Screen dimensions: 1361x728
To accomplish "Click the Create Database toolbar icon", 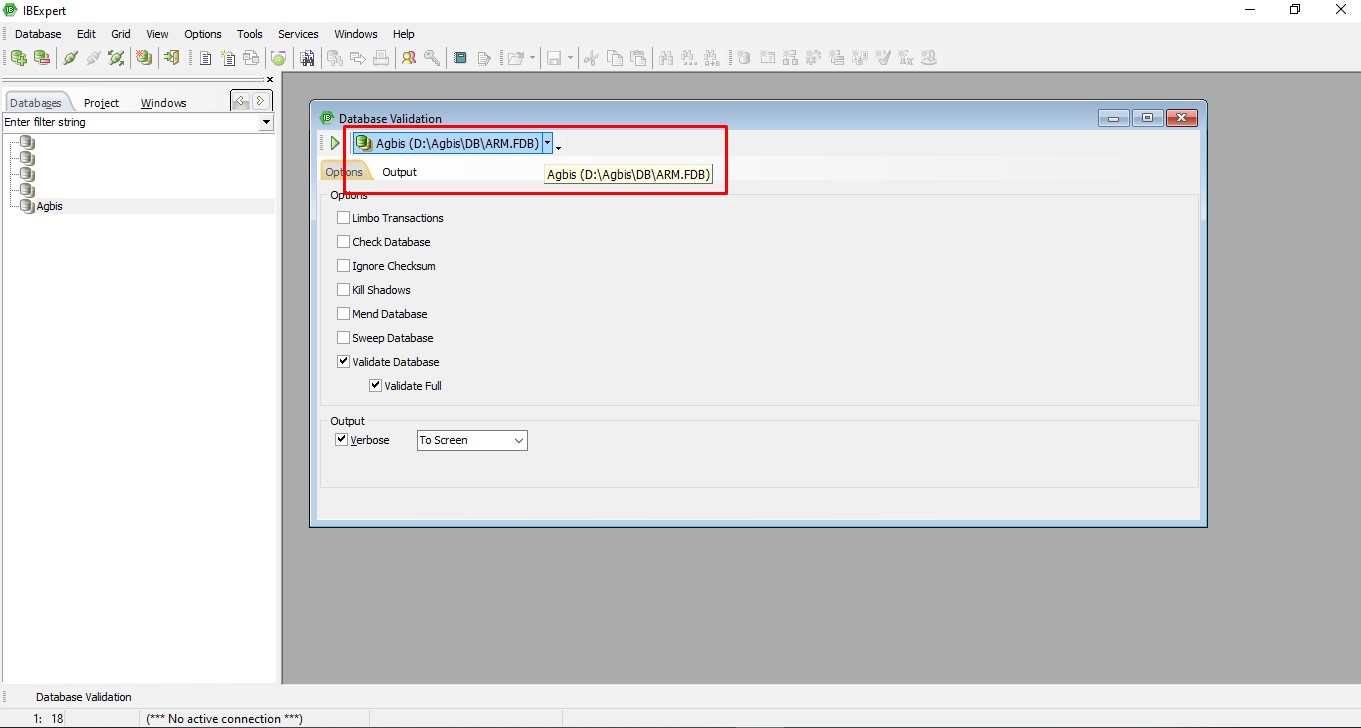I will coord(145,58).
